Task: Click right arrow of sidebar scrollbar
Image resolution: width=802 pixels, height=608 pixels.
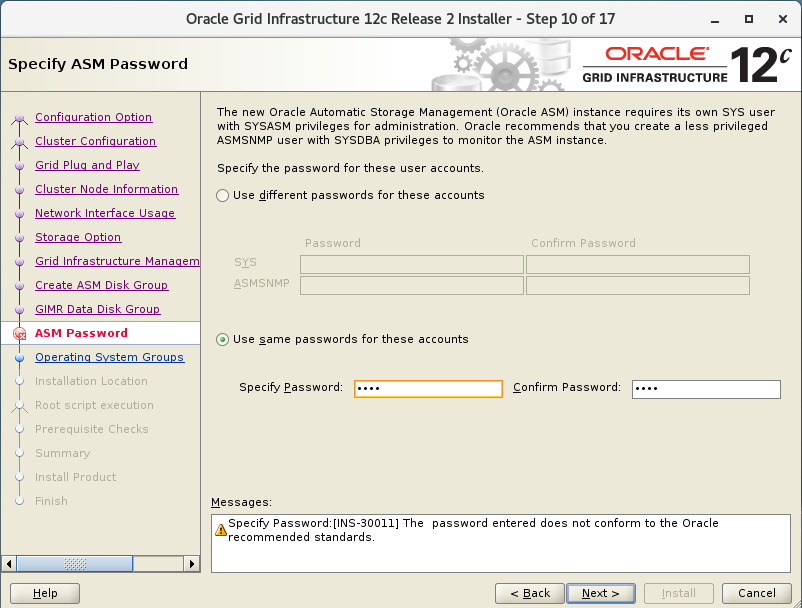Action: (x=192, y=564)
